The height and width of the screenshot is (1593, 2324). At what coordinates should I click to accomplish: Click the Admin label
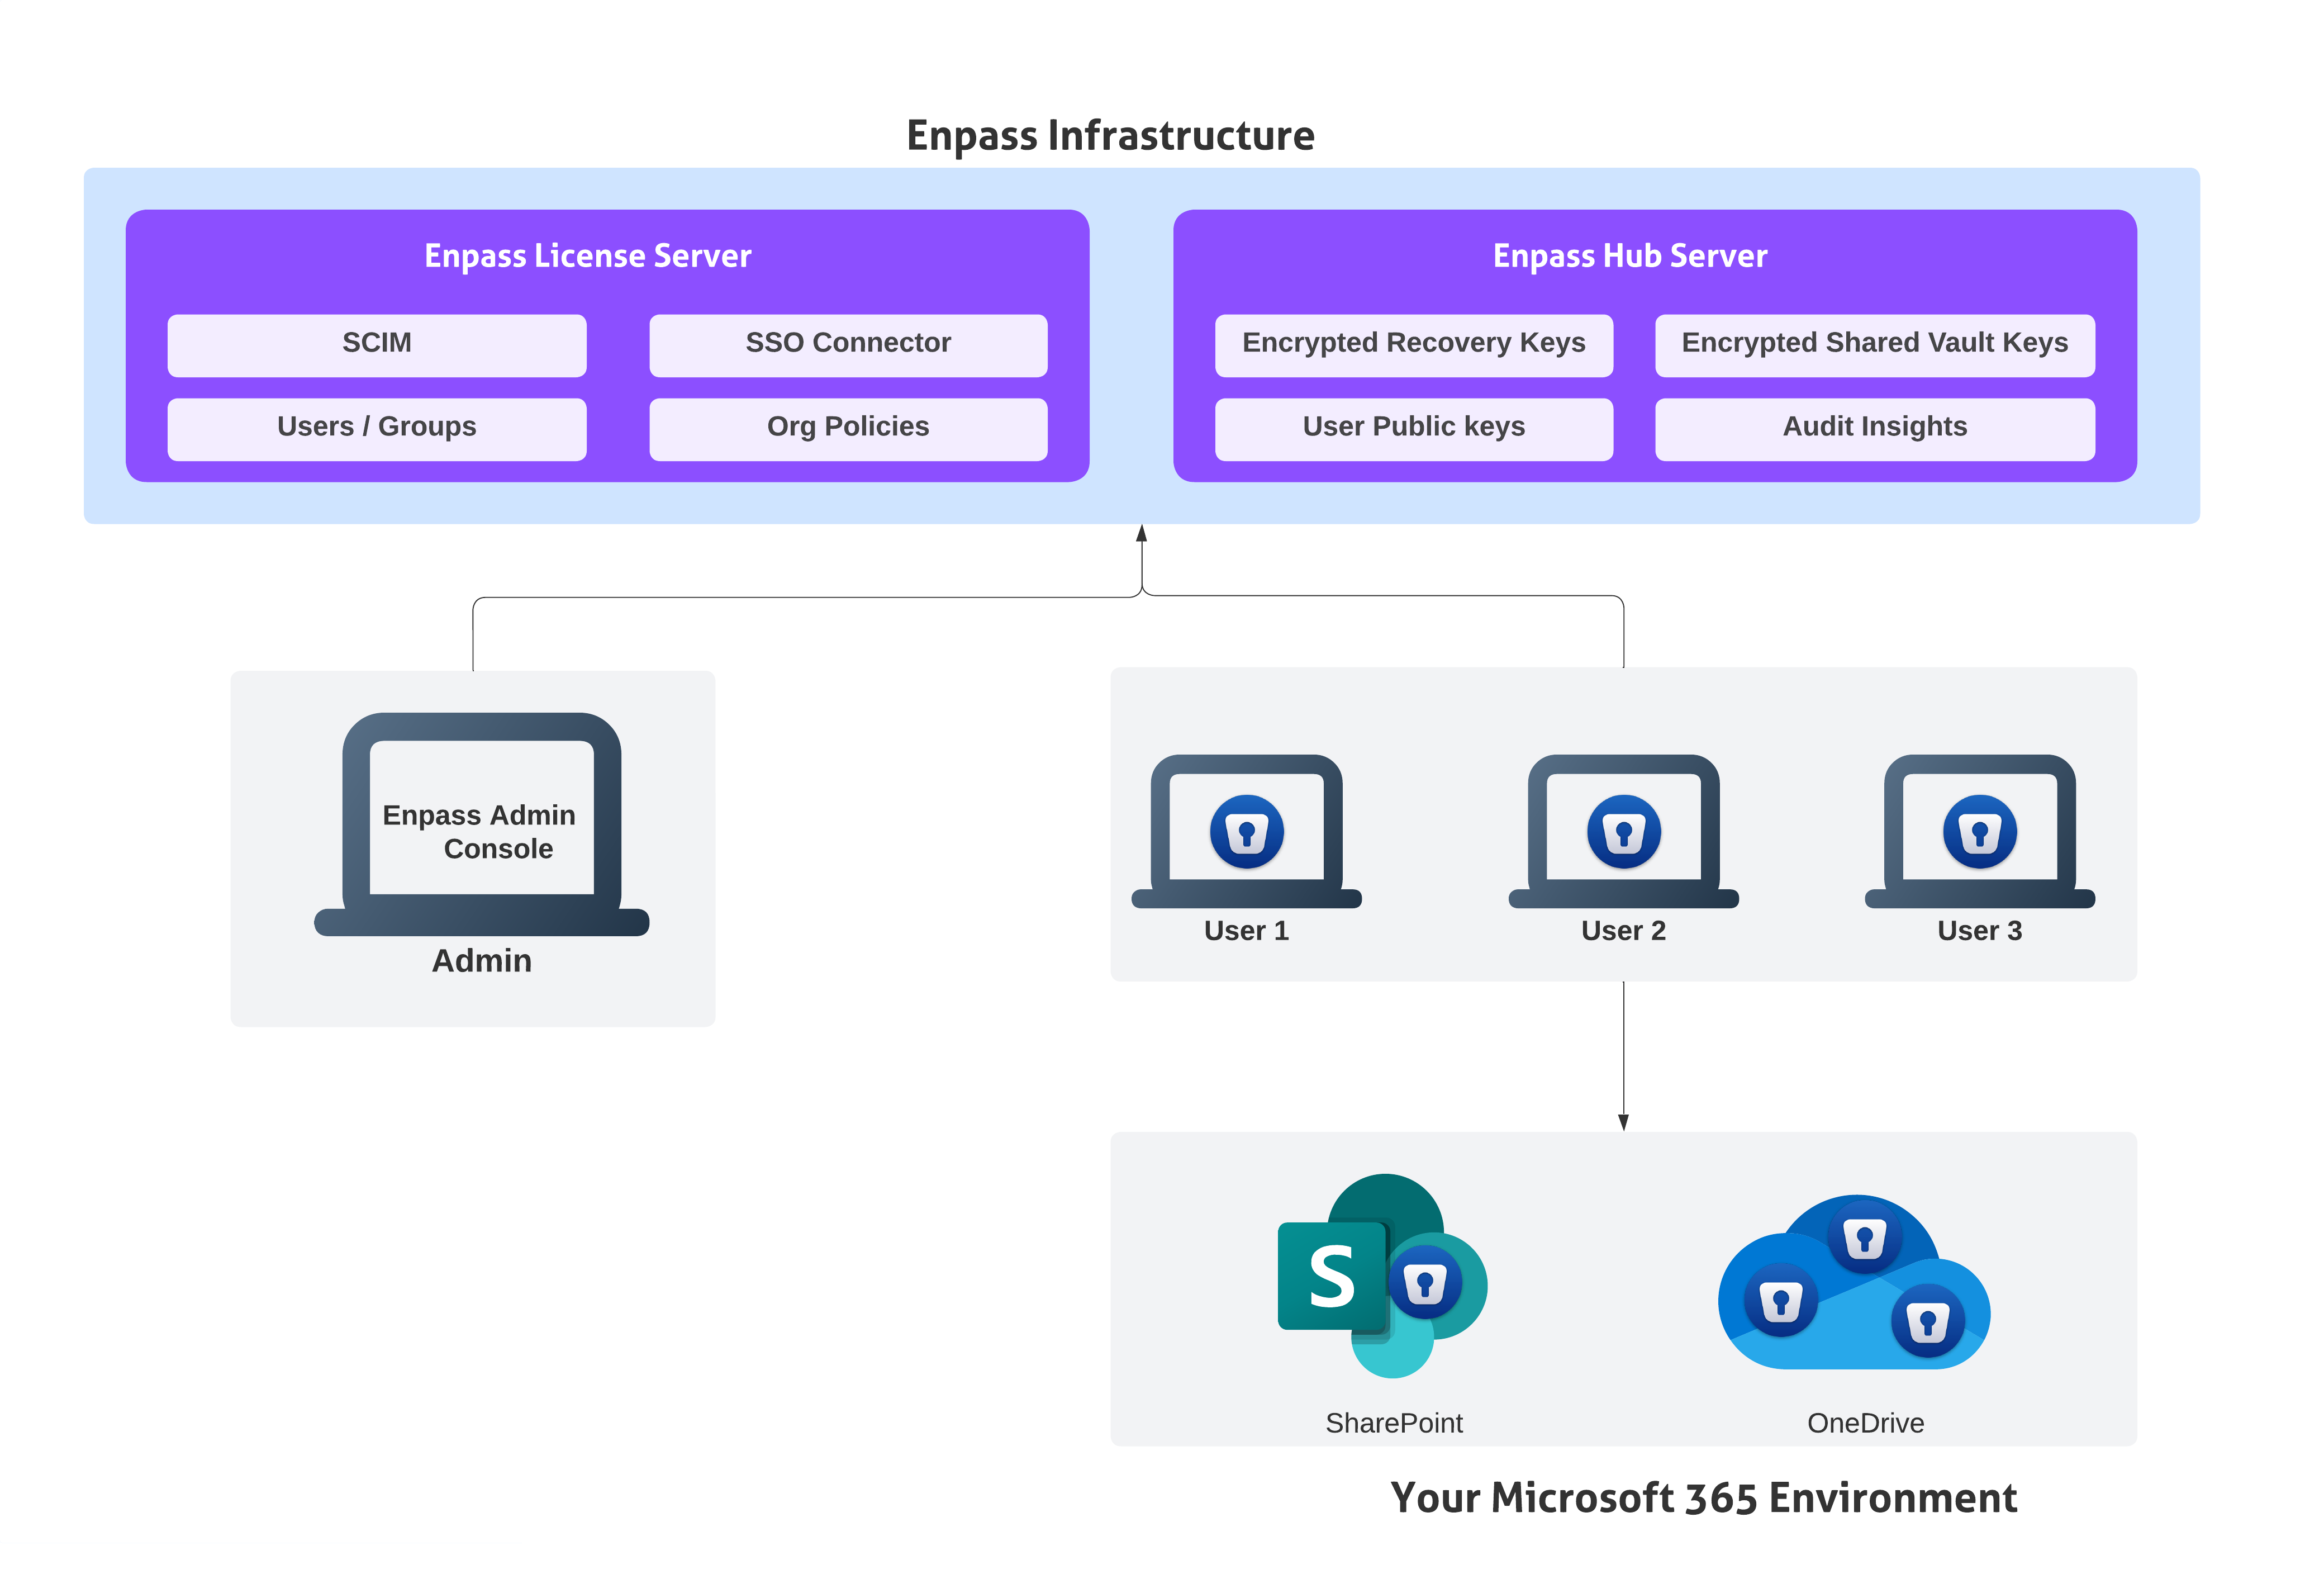coord(482,960)
